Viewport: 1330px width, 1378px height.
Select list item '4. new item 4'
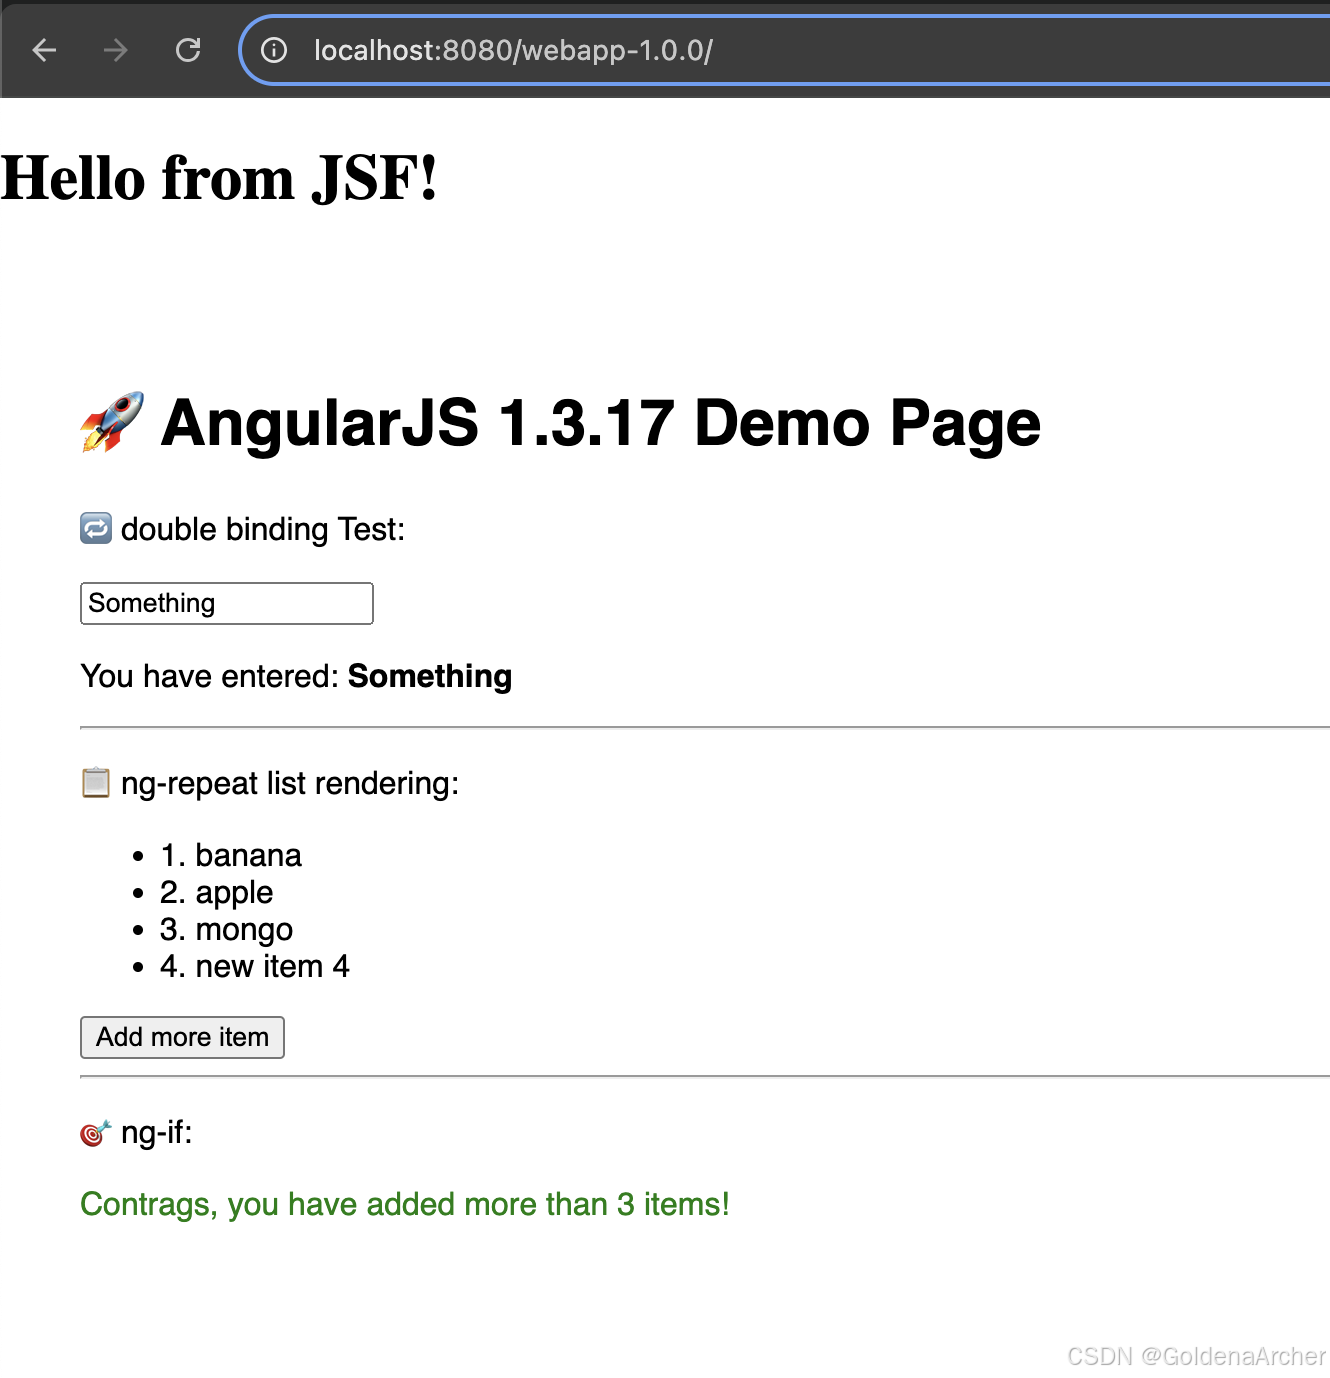click(x=255, y=966)
